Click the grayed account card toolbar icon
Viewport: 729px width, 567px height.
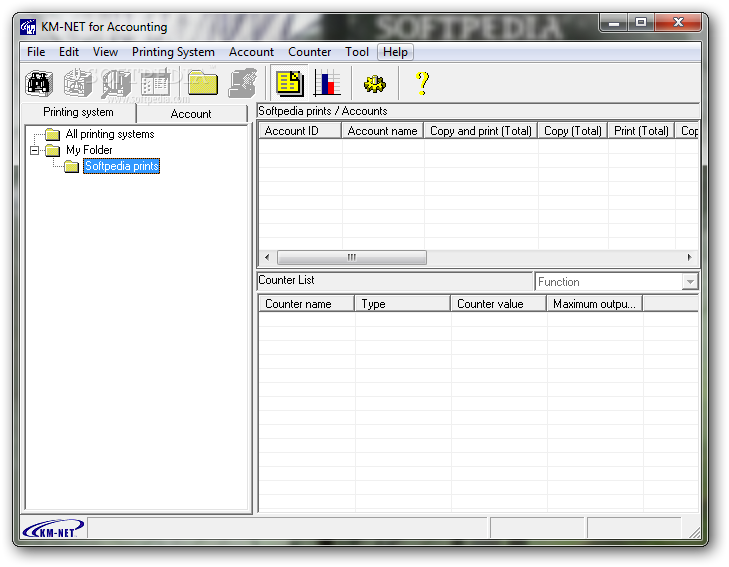(242, 83)
